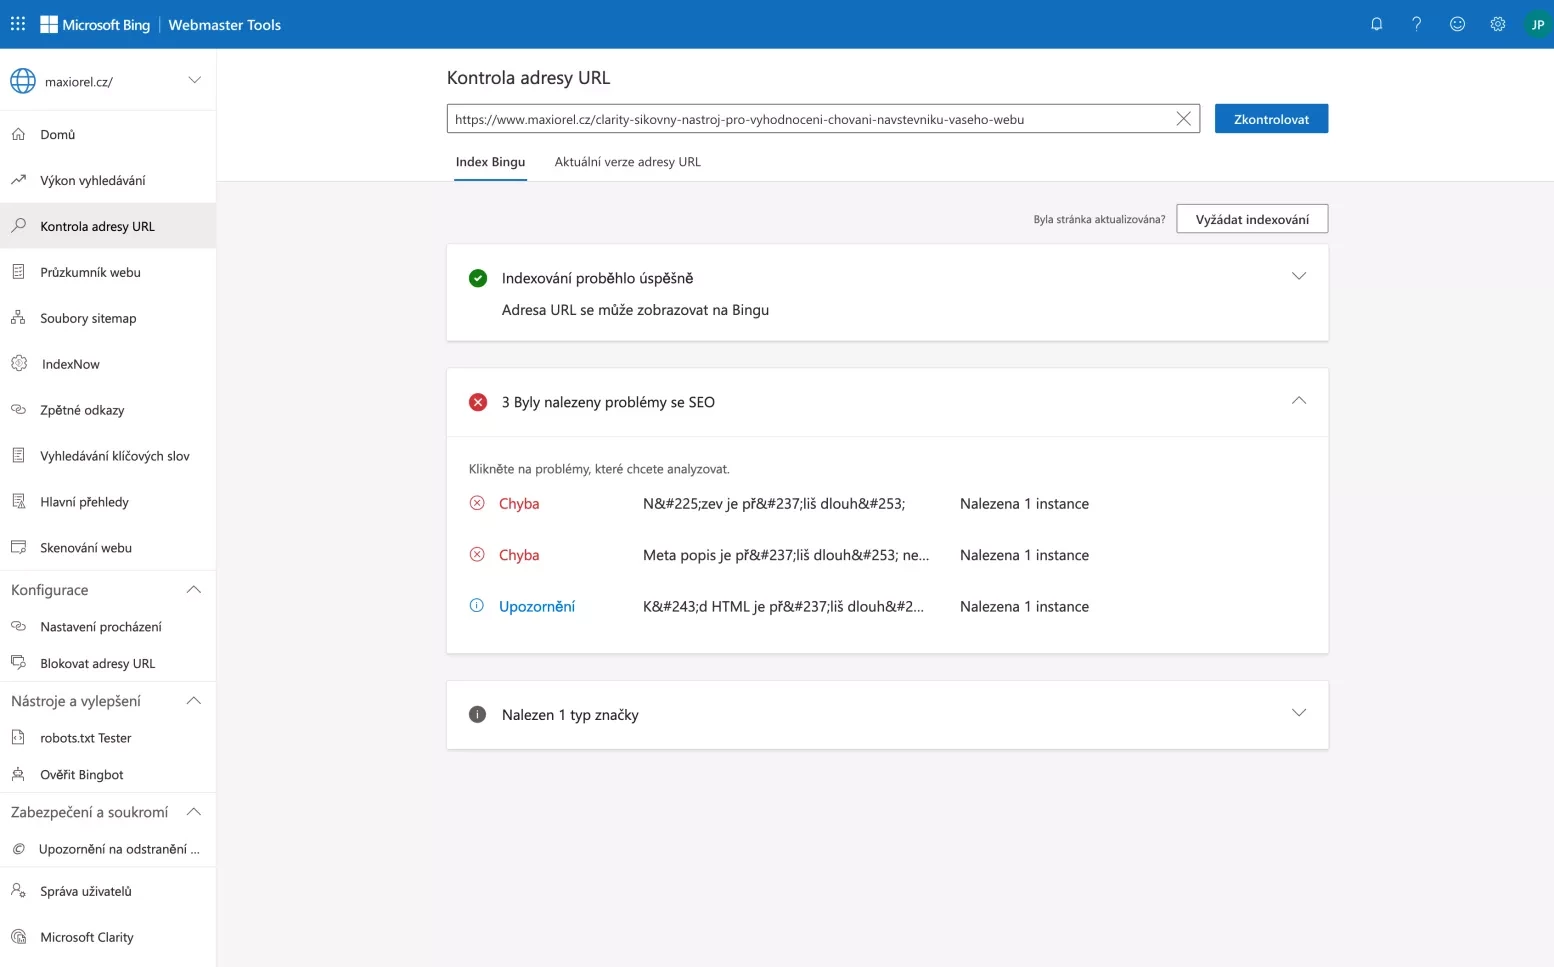The height and width of the screenshot is (967, 1554).
Task: Expand the Indexování proběhlo úspěšně panel
Action: pos(1299,276)
